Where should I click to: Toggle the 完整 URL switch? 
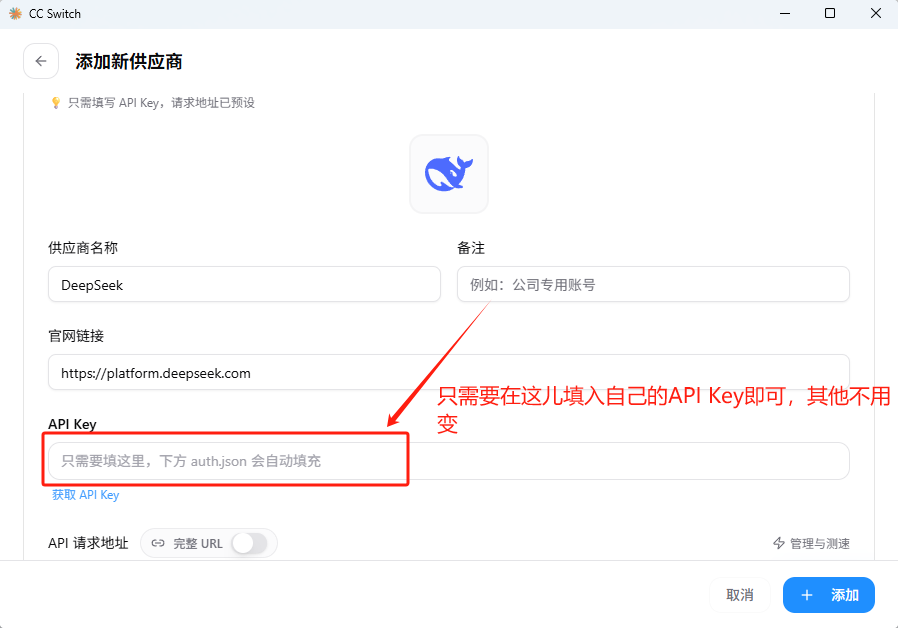click(x=250, y=543)
